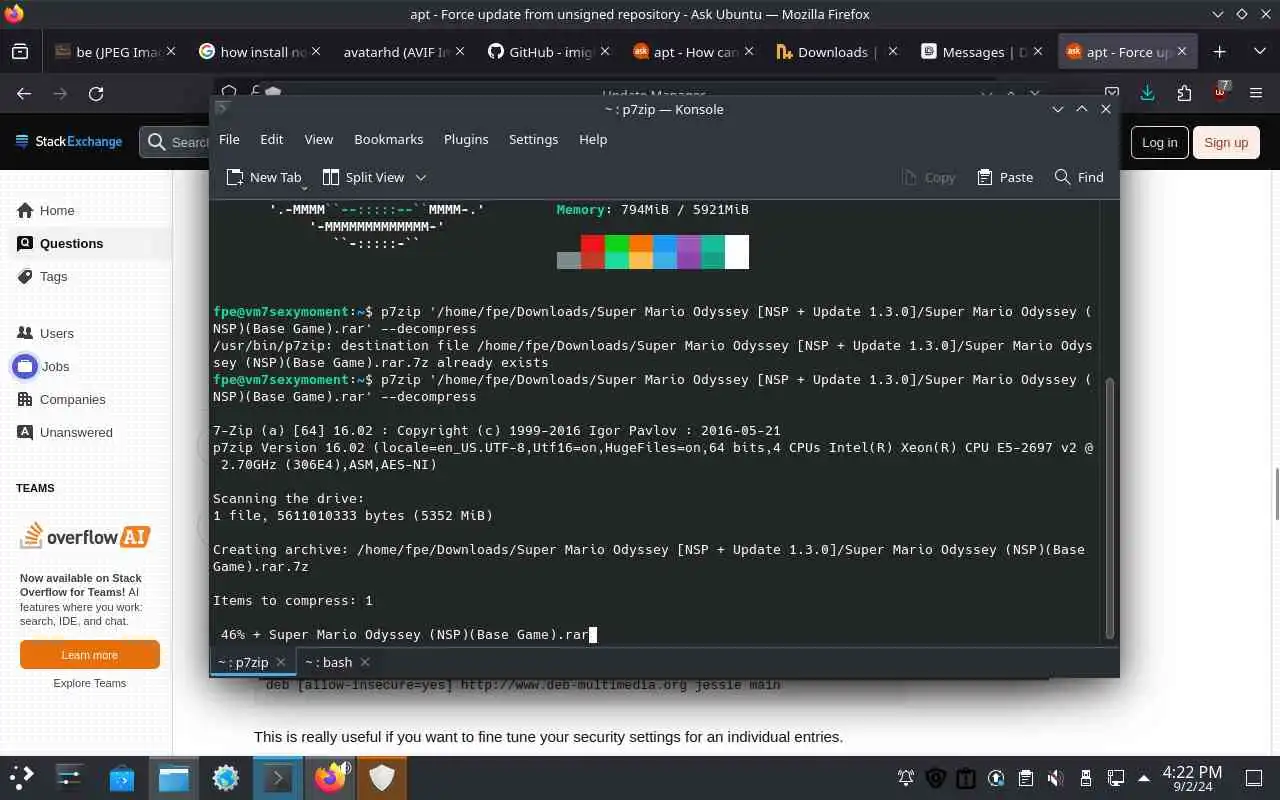Image resolution: width=1280 pixels, height=800 pixels.
Task: Click the Firefox Back arrow
Action: (24, 93)
